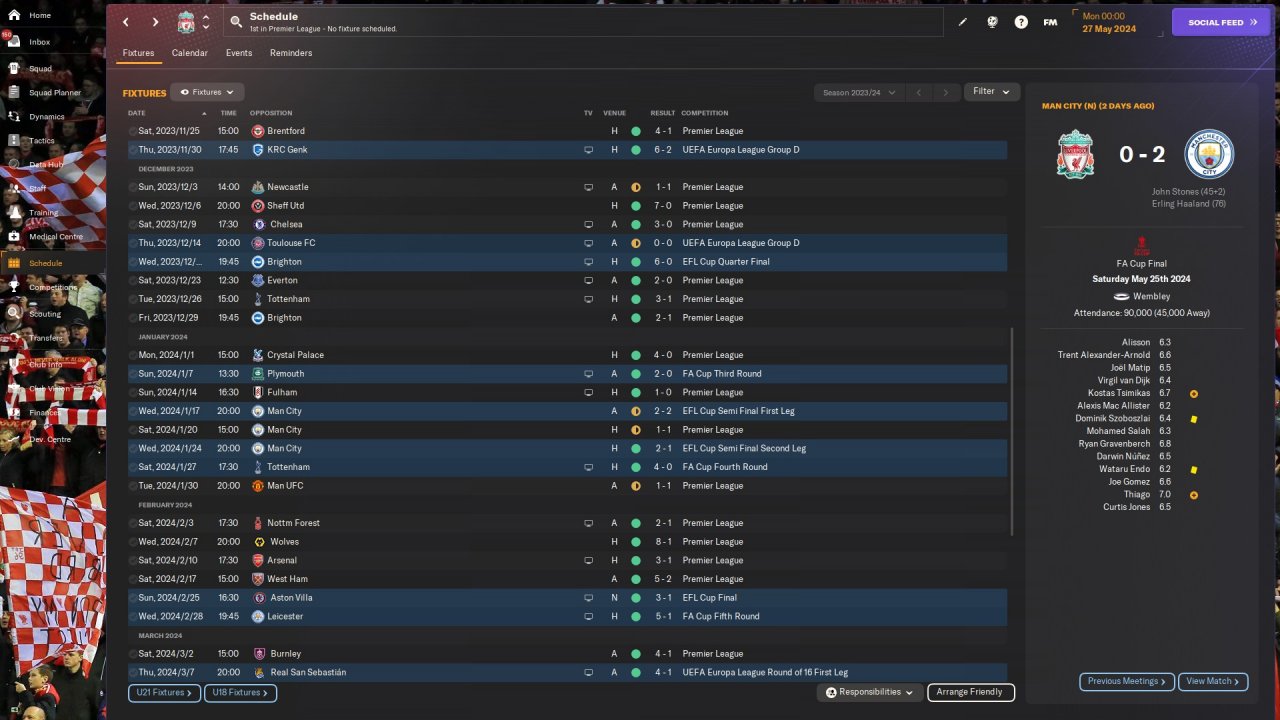Image resolution: width=1280 pixels, height=720 pixels.
Task: Click Mohamed Salah in lineup
Action: point(1118,431)
